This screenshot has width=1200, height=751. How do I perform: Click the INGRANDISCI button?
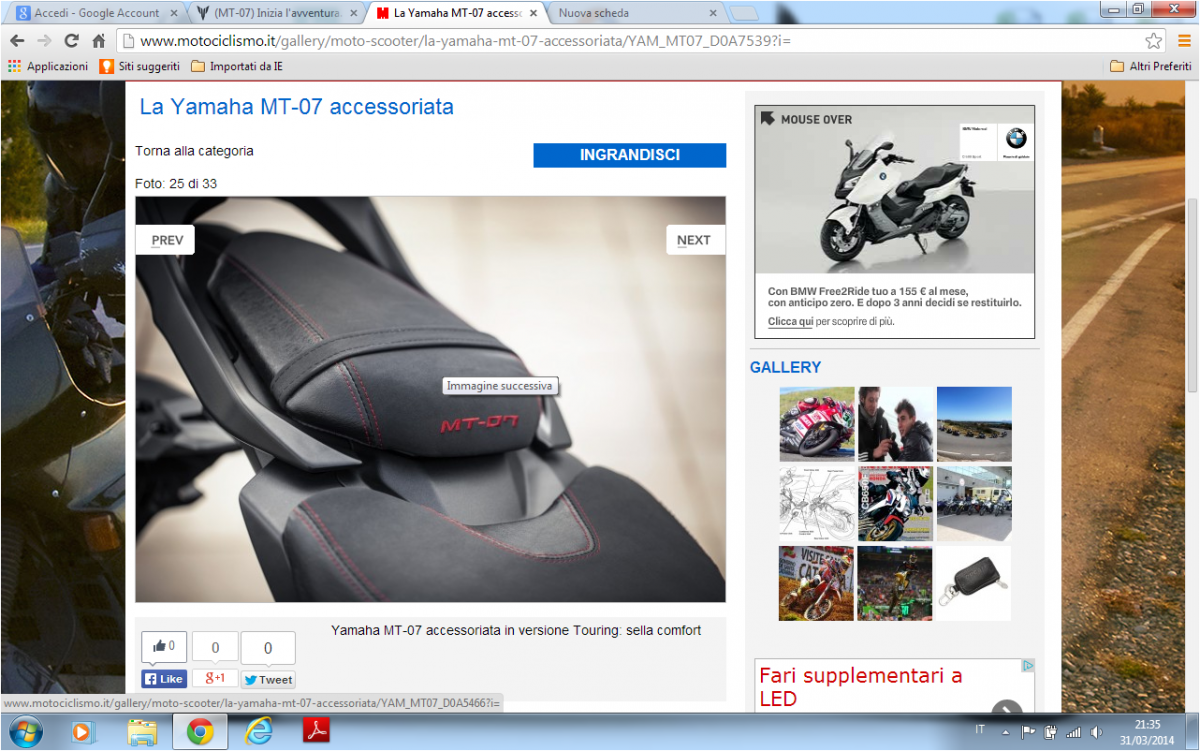629,155
